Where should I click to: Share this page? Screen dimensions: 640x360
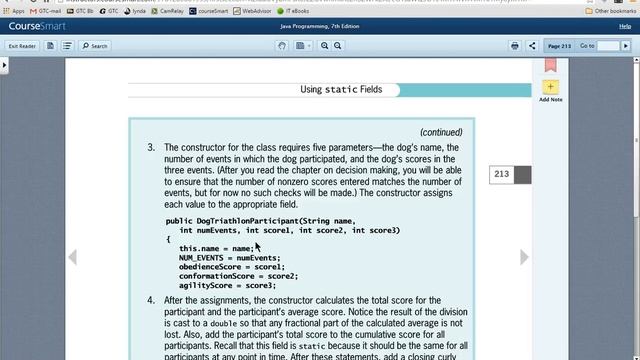click(532, 46)
